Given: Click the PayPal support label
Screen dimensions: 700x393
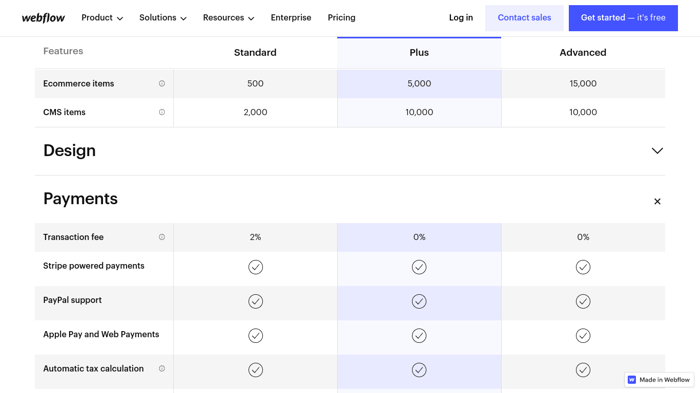Looking at the screenshot, I should pyautogui.click(x=72, y=300).
